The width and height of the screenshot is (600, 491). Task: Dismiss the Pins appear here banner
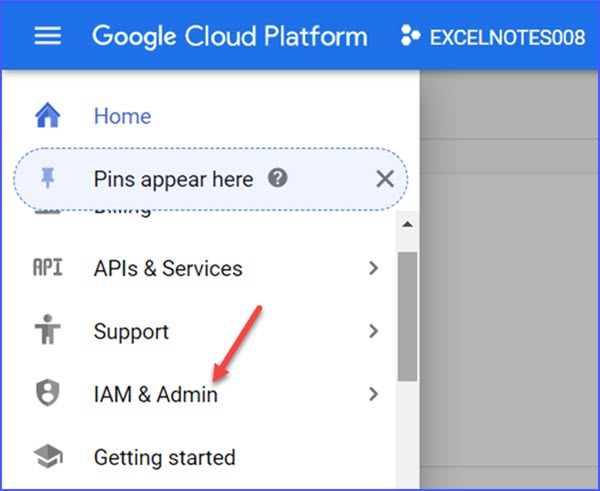(x=385, y=179)
